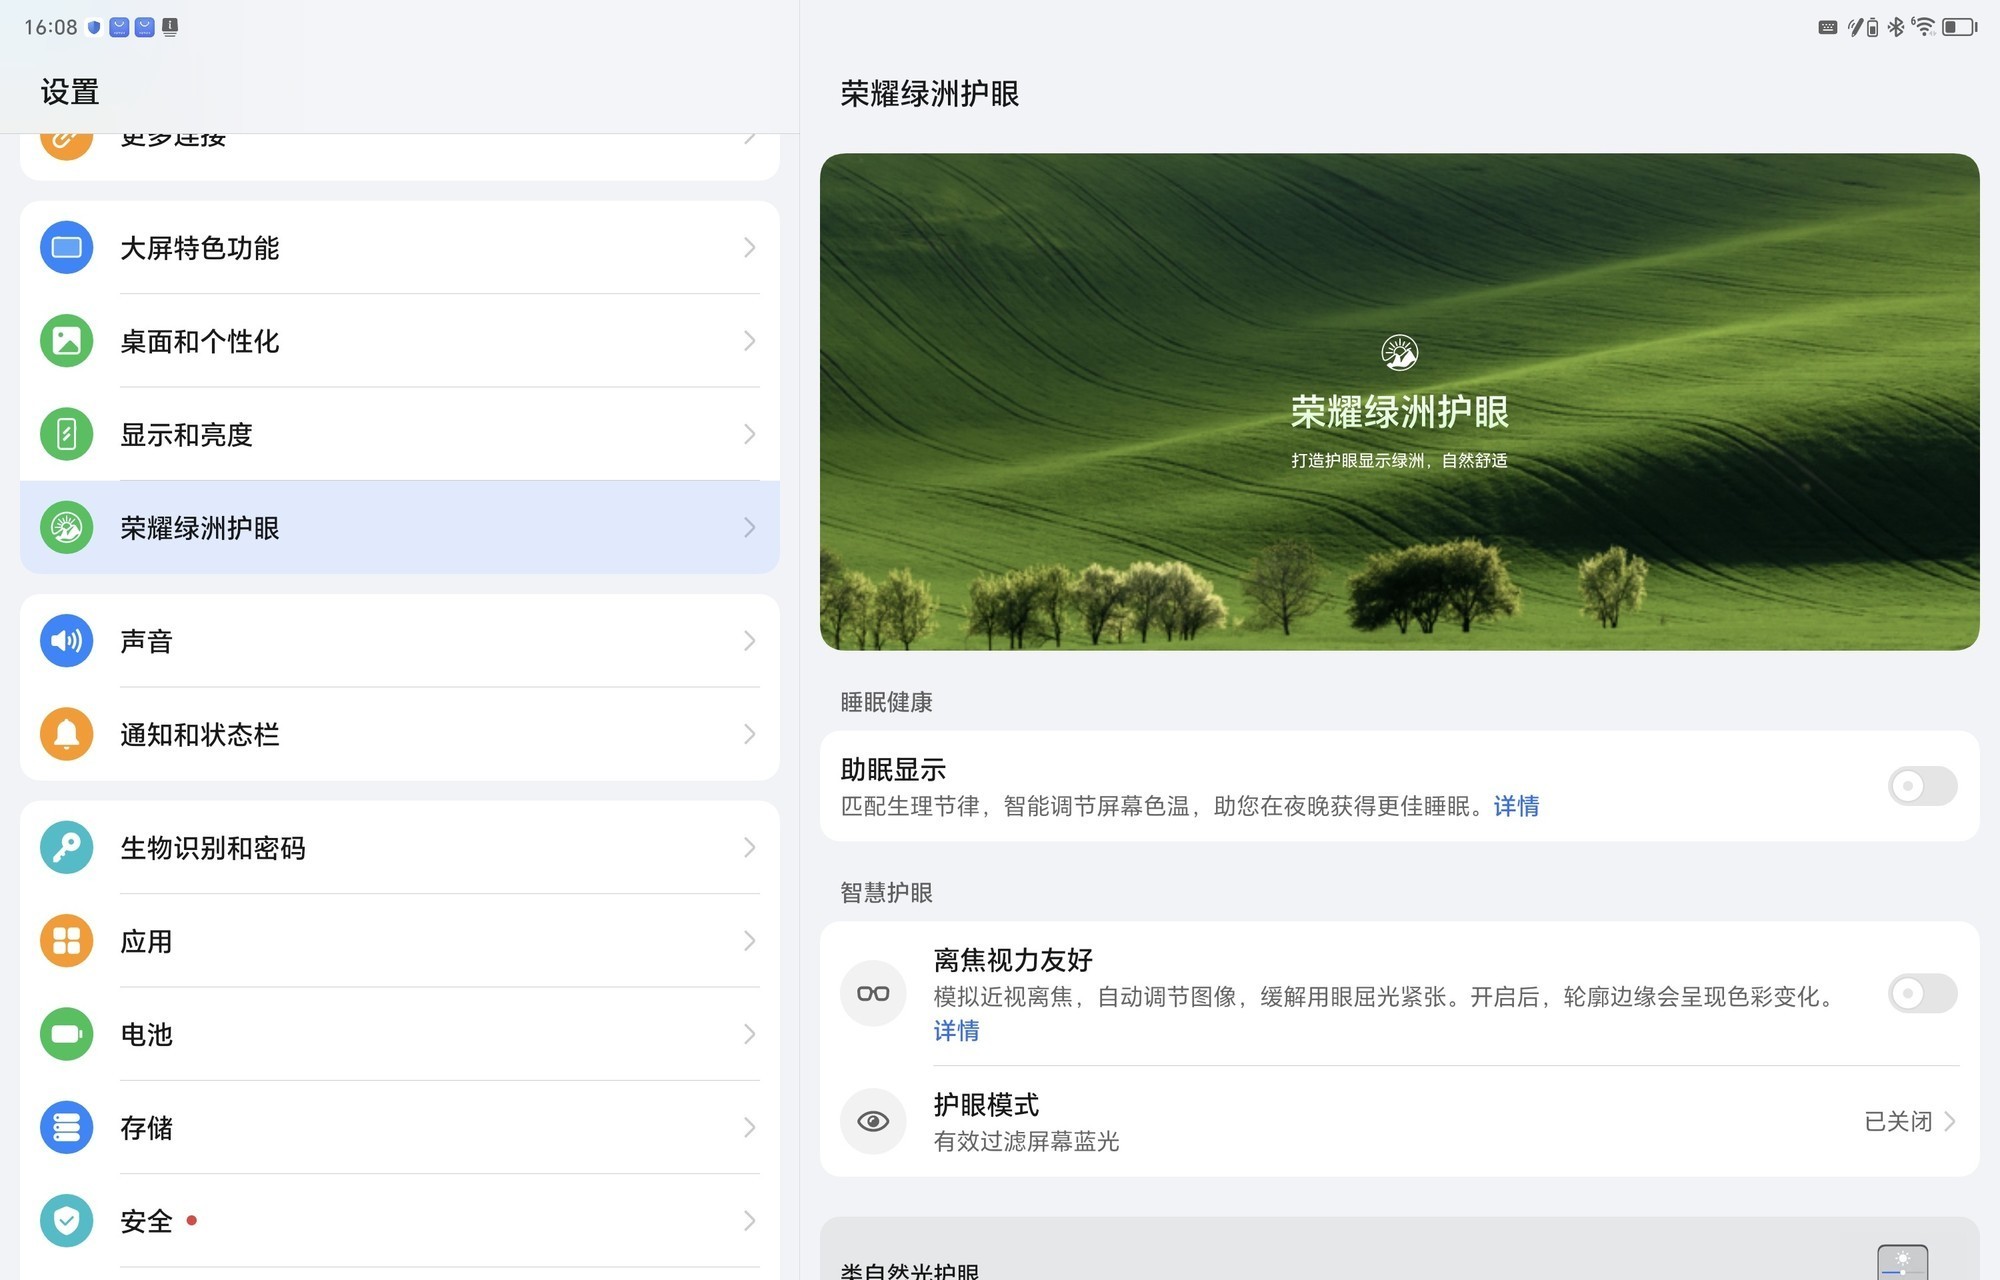The image size is (2000, 1280).
Task: Open 详情 link under 离焦视力友好
Action: pos(956,1031)
